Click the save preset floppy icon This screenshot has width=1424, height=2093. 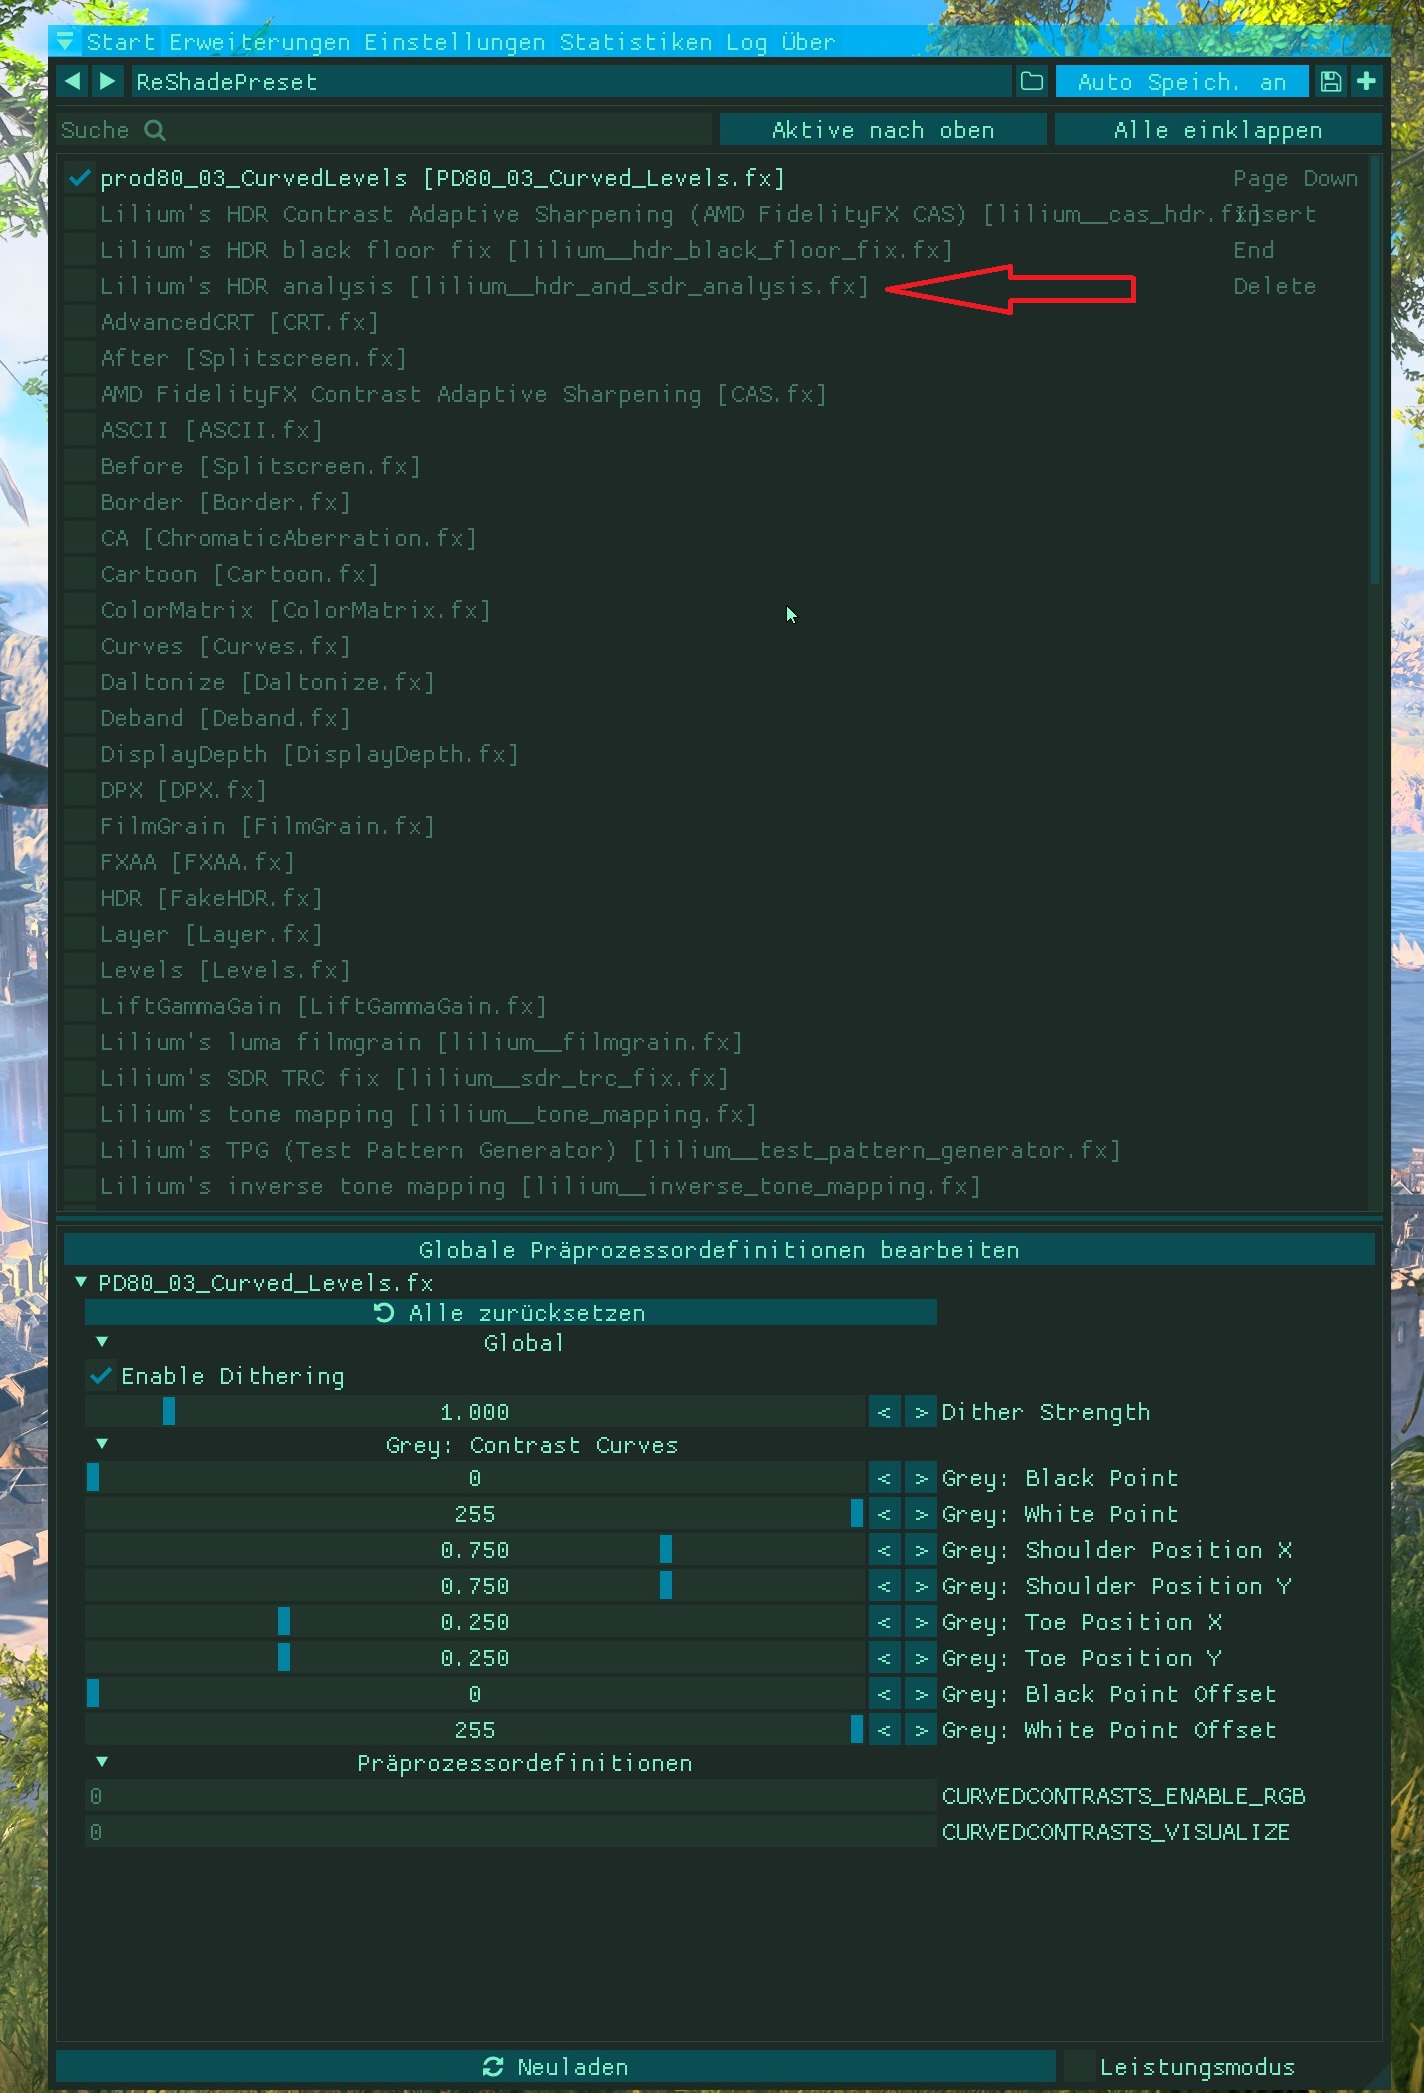[1330, 82]
